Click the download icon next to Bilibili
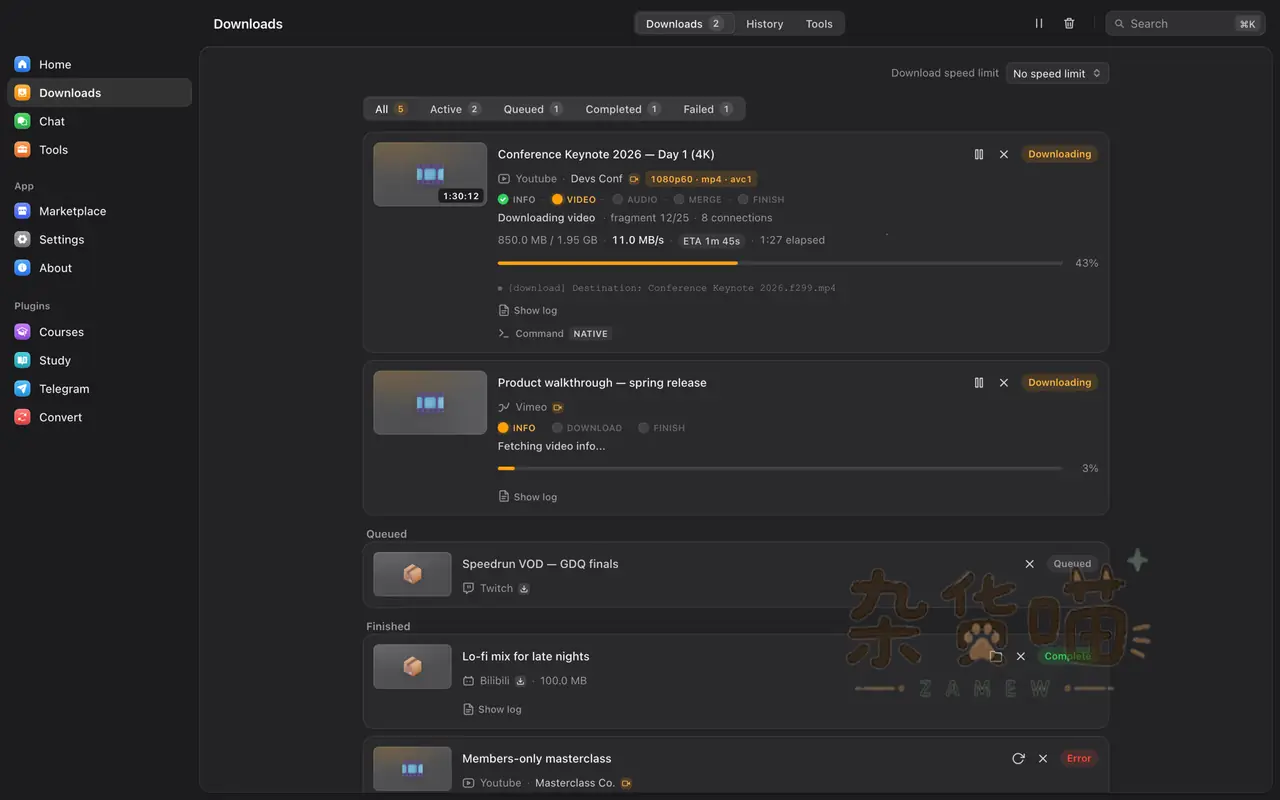The width and height of the screenshot is (1280, 800). (520, 681)
